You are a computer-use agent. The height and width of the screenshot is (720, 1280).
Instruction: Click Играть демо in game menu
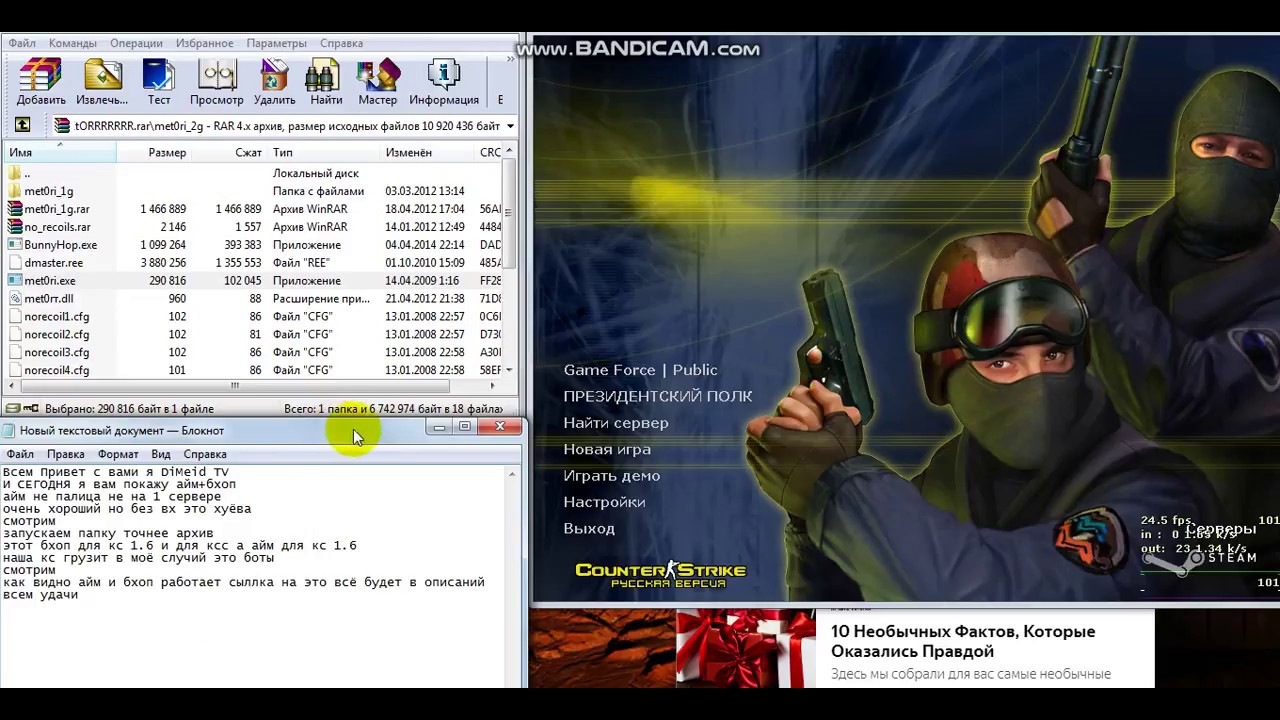point(611,476)
